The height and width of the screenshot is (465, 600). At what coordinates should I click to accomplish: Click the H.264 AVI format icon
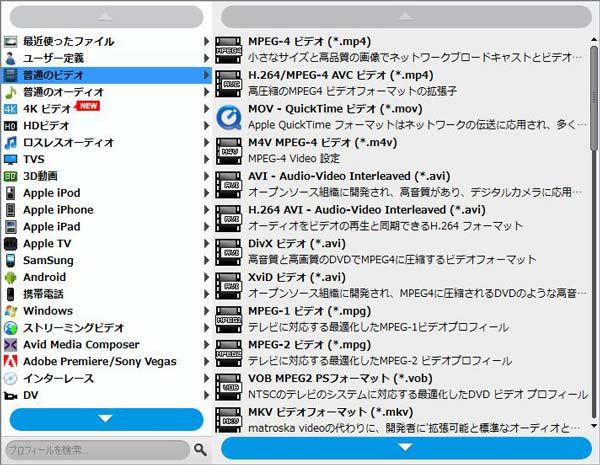(x=228, y=218)
